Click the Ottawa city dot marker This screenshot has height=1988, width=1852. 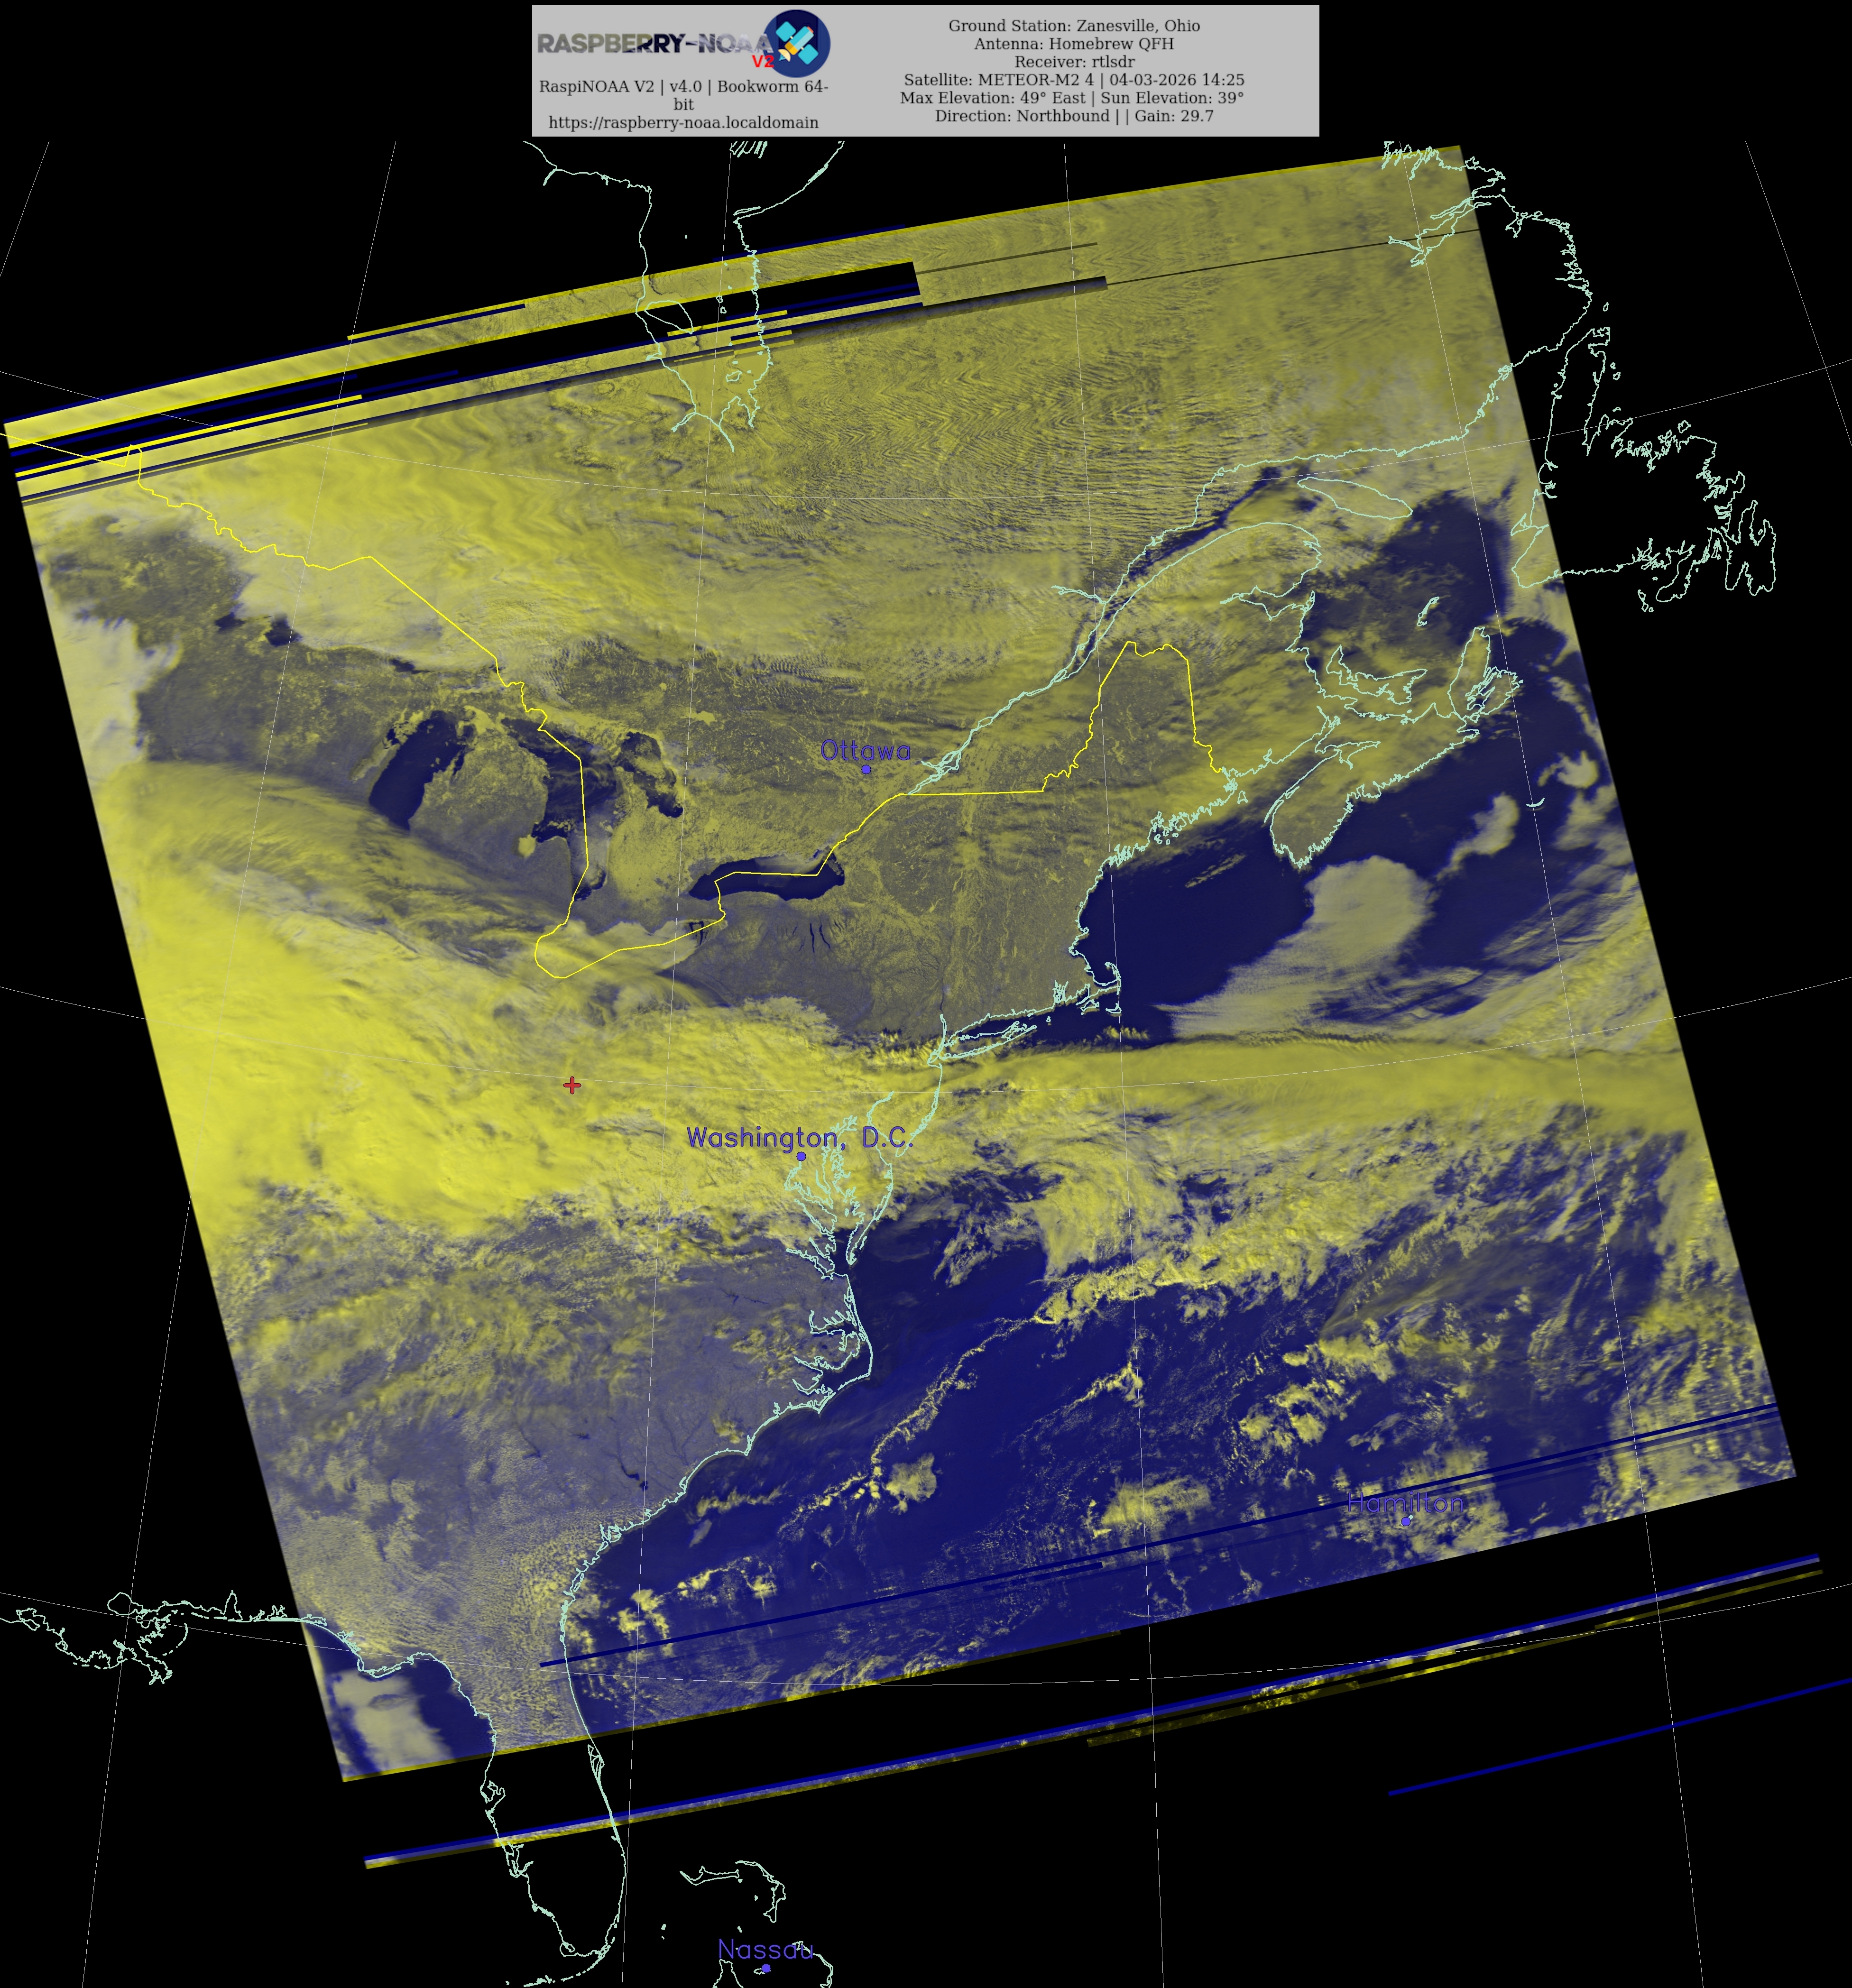pyautogui.click(x=866, y=769)
